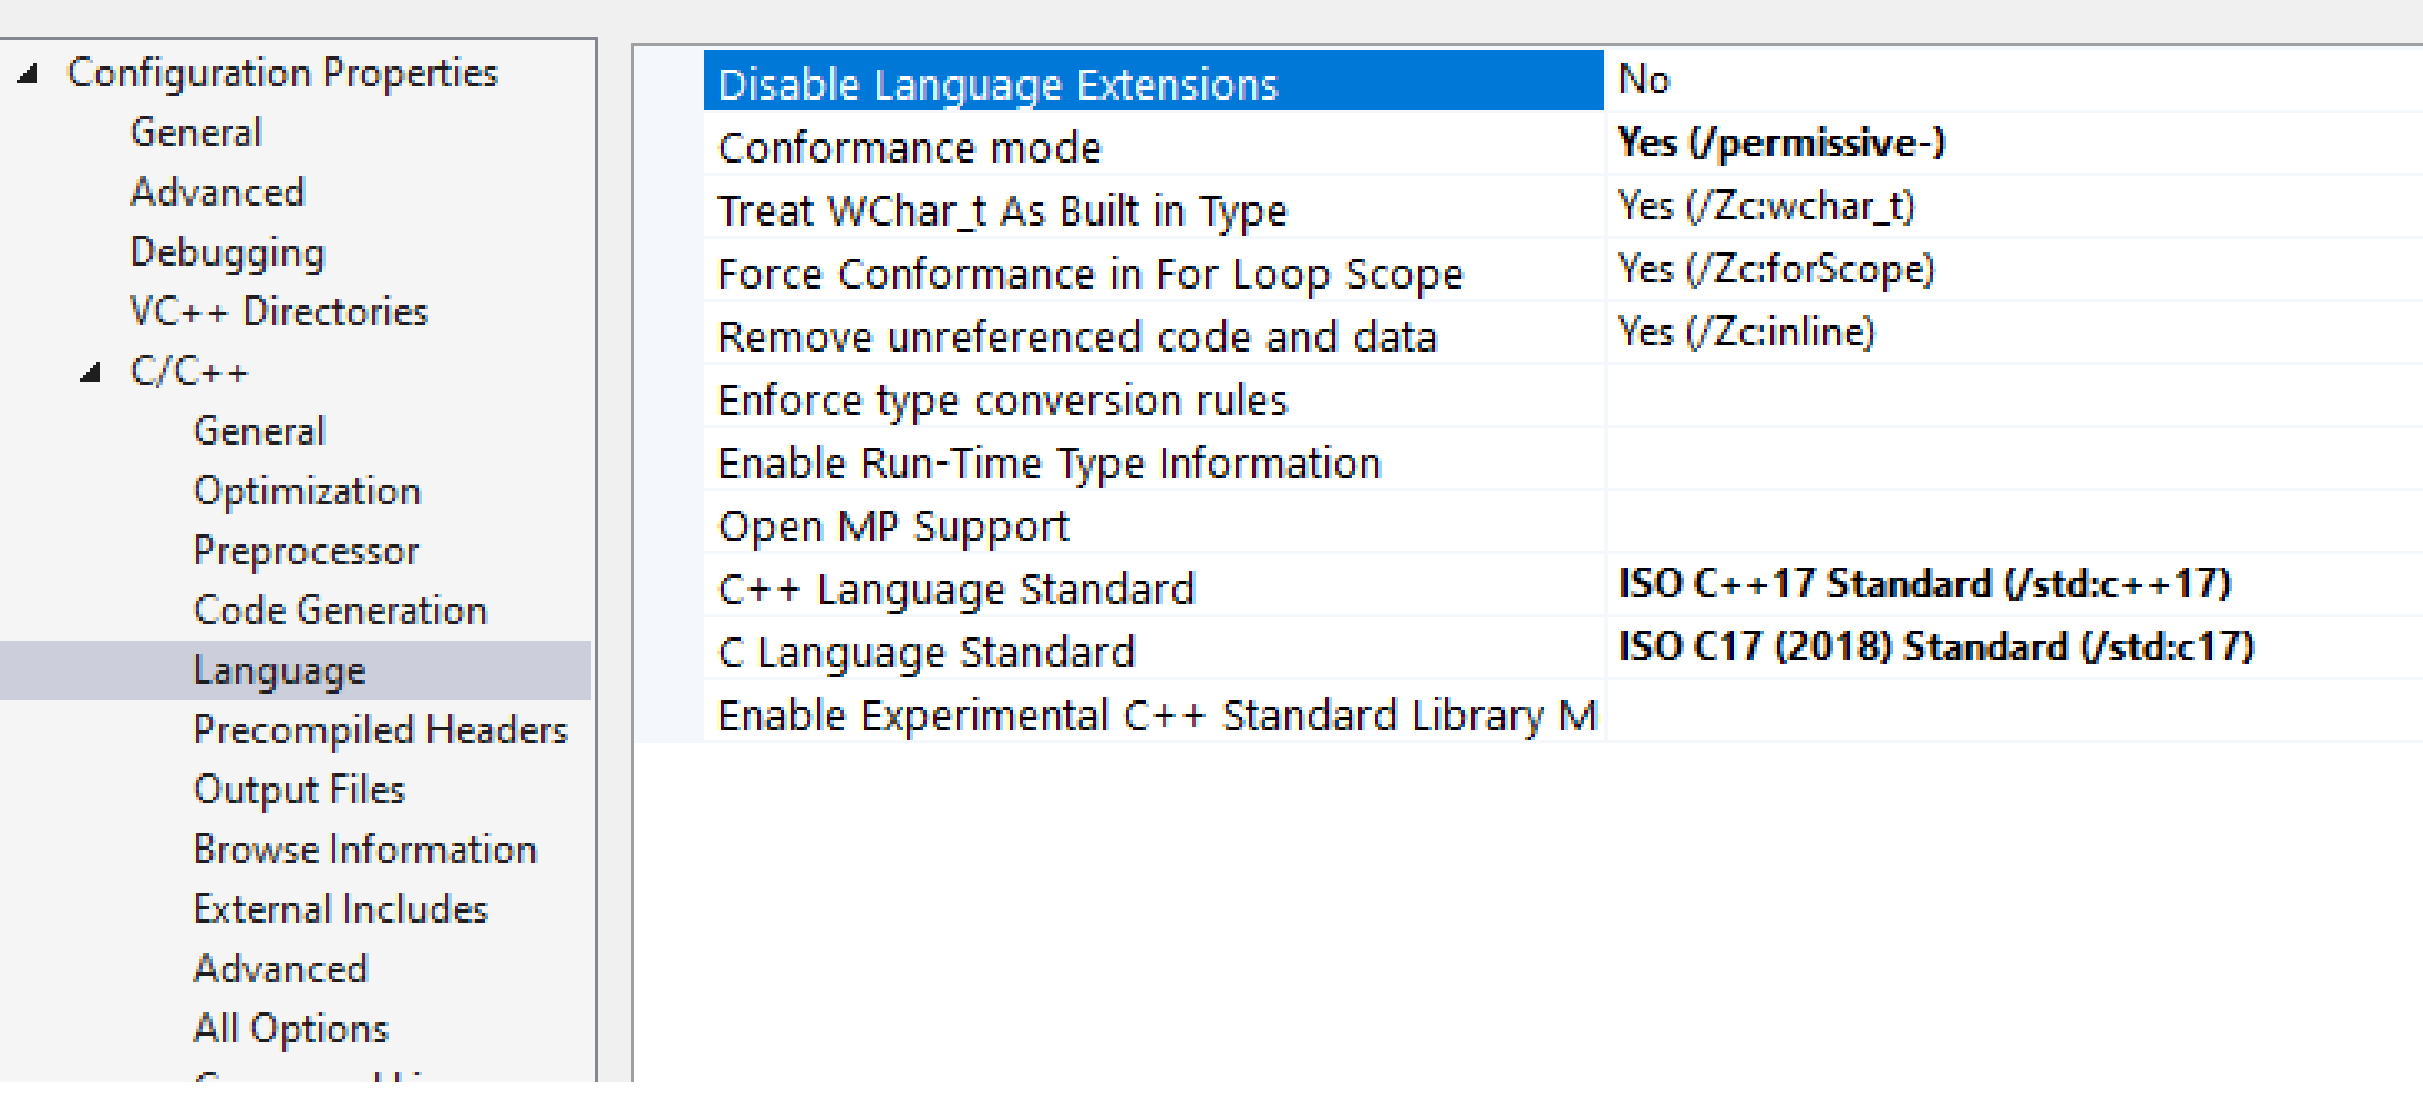Show the All Options page
Viewport: 2423px width, 1096px height.
(290, 1027)
